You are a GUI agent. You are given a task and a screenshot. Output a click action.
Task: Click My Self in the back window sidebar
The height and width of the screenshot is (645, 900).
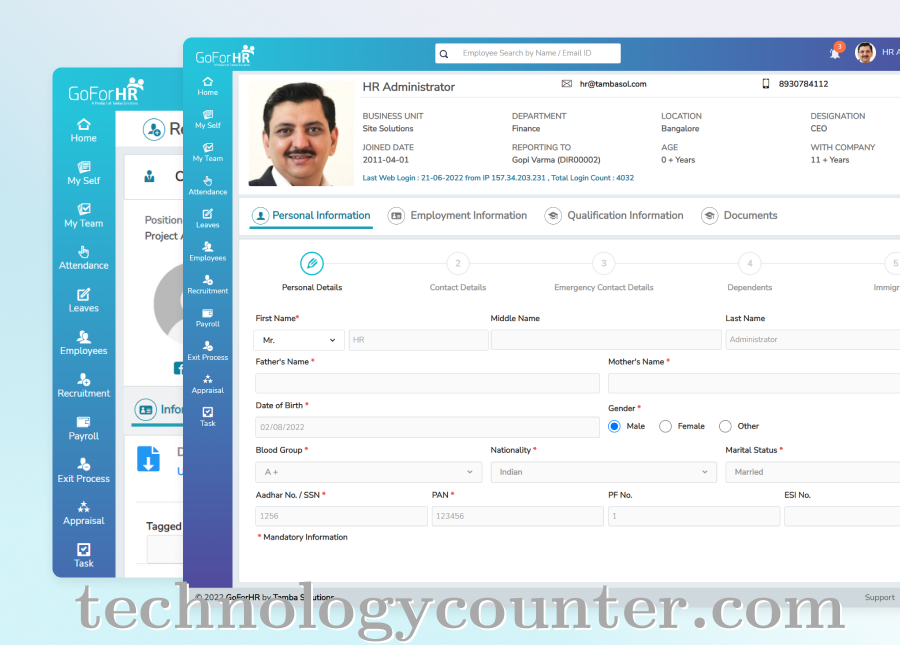(84, 173)
